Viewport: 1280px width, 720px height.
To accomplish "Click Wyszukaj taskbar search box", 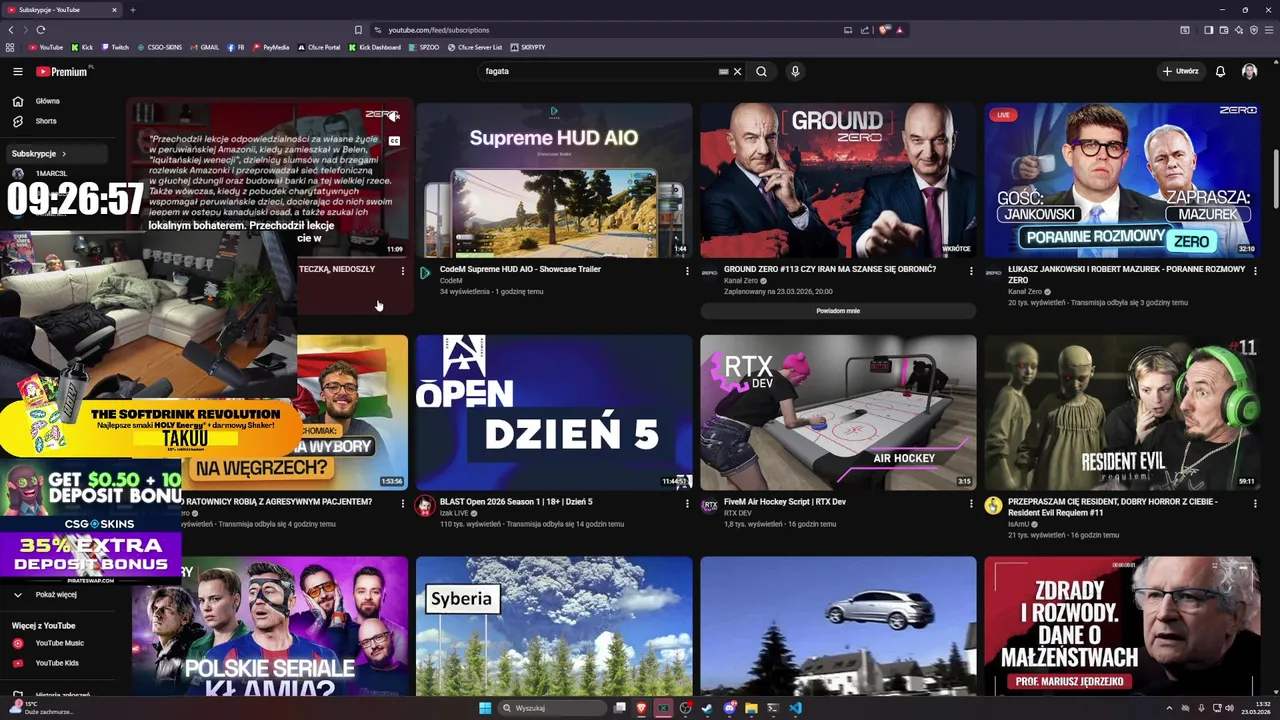I will tap(553, 708).
